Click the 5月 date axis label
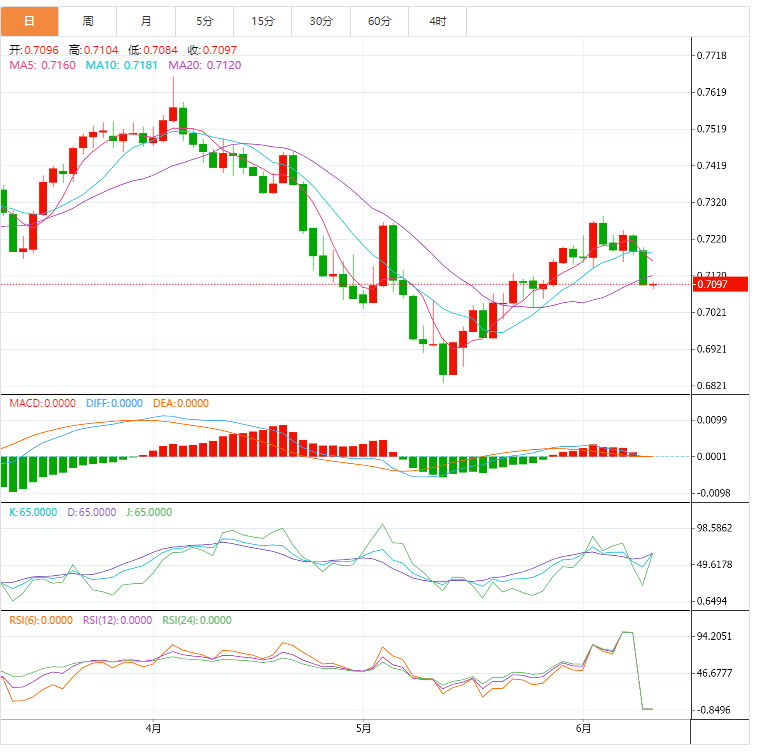This screenshot has height=752, width=758. coord(363,728)
